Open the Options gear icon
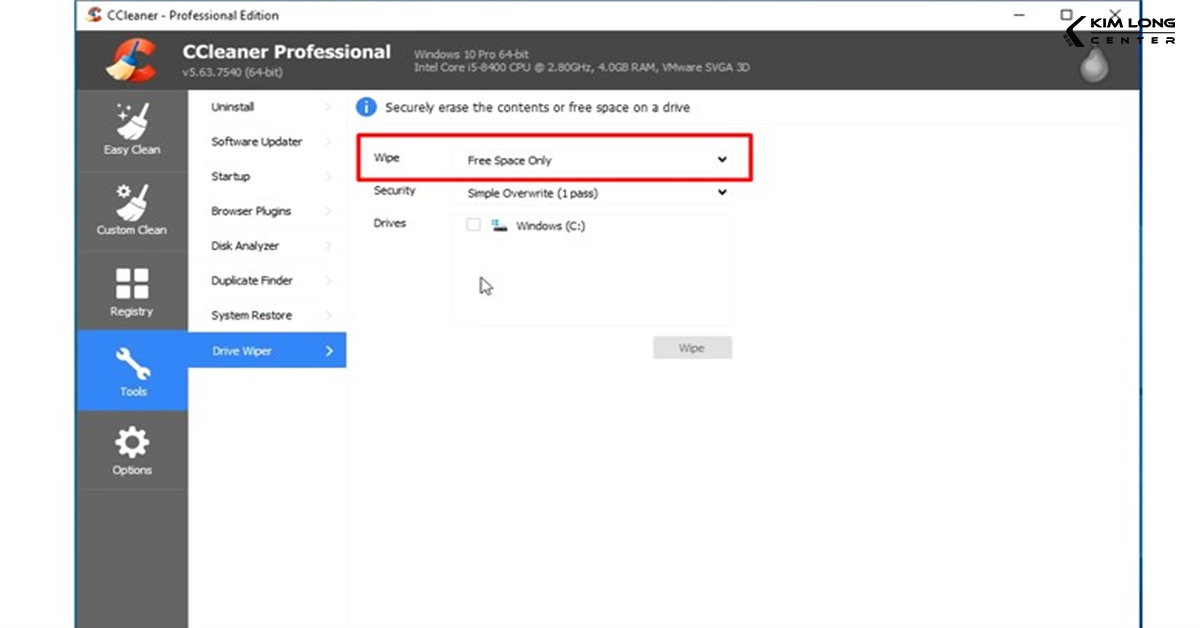The image size is (1200, 628). tap(131, 443)
